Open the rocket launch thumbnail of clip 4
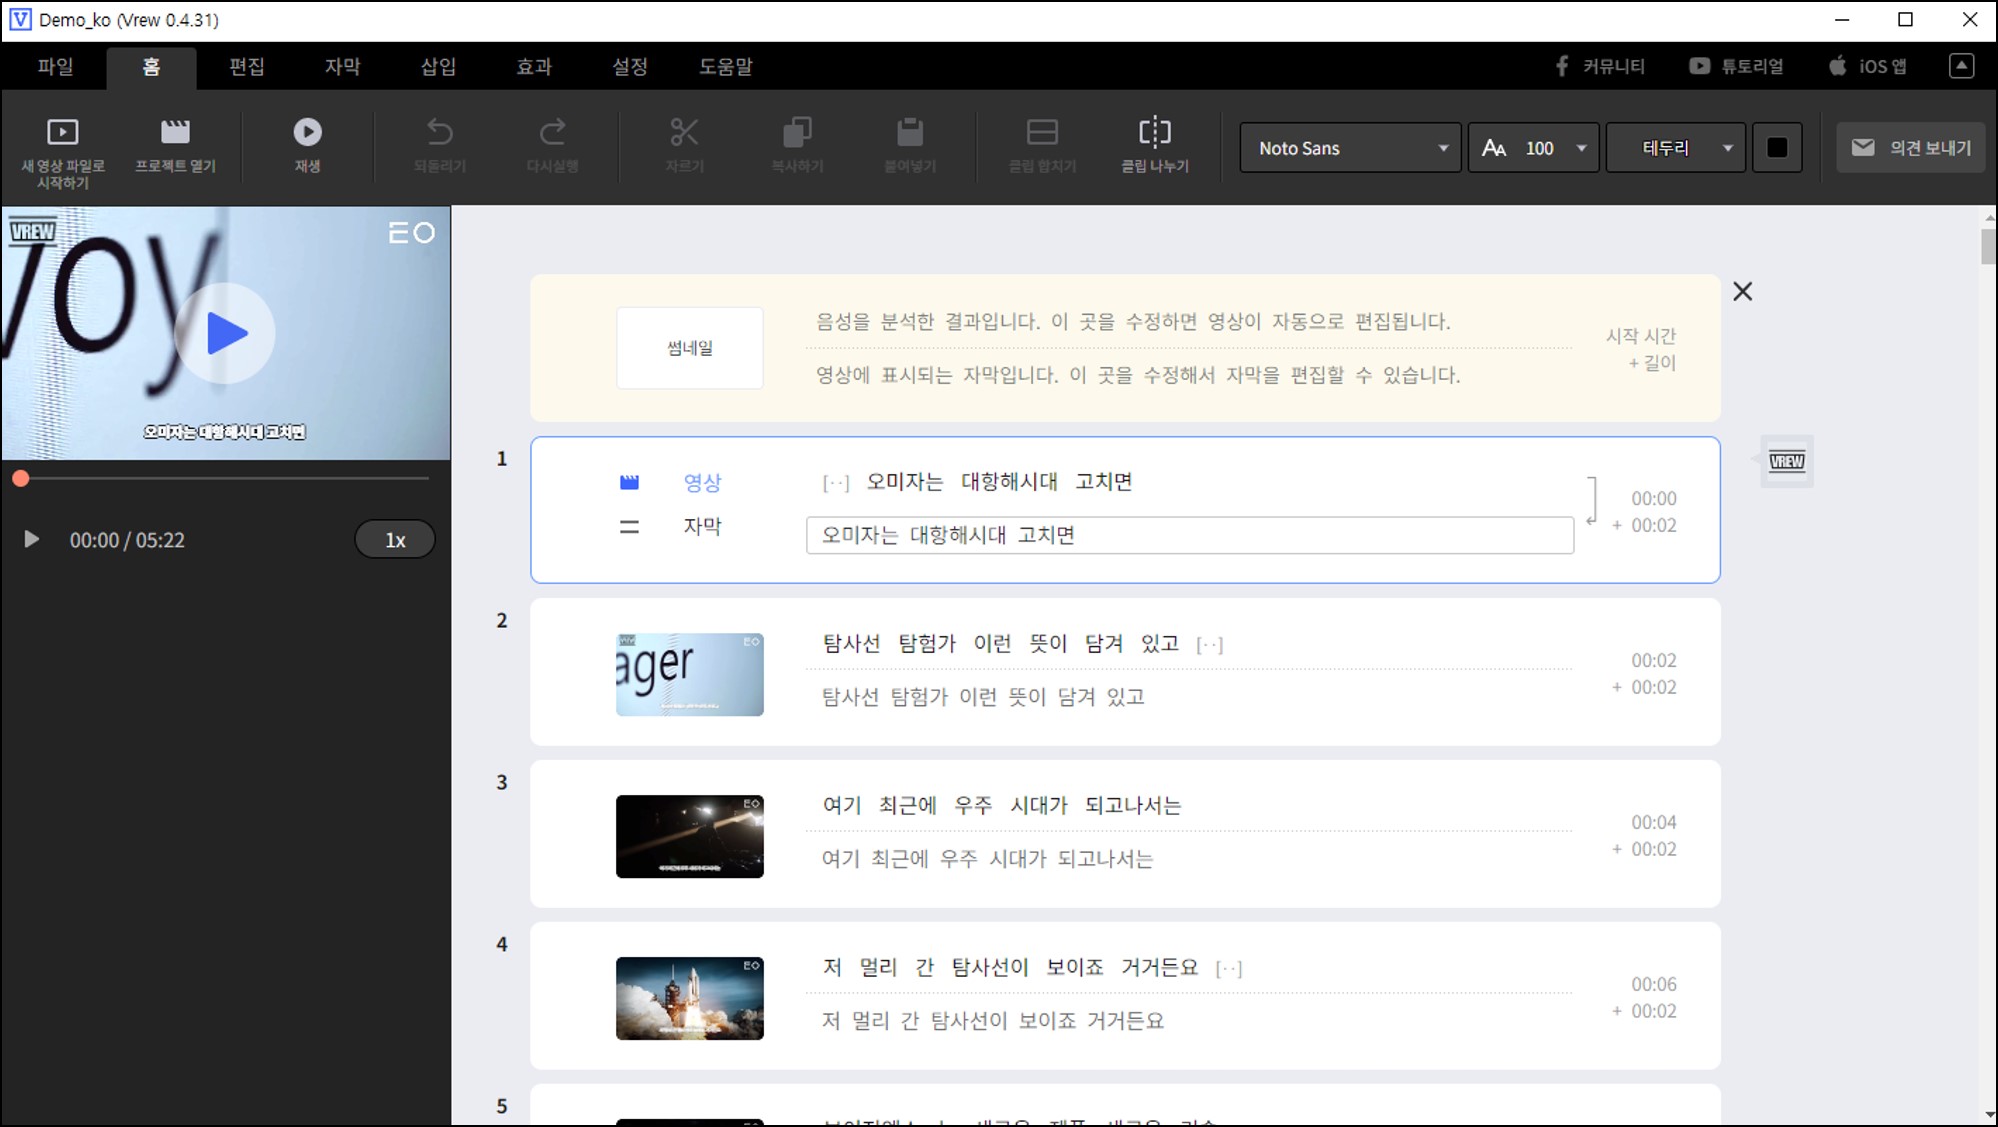1998x1127 pixels. click(690, 998)
